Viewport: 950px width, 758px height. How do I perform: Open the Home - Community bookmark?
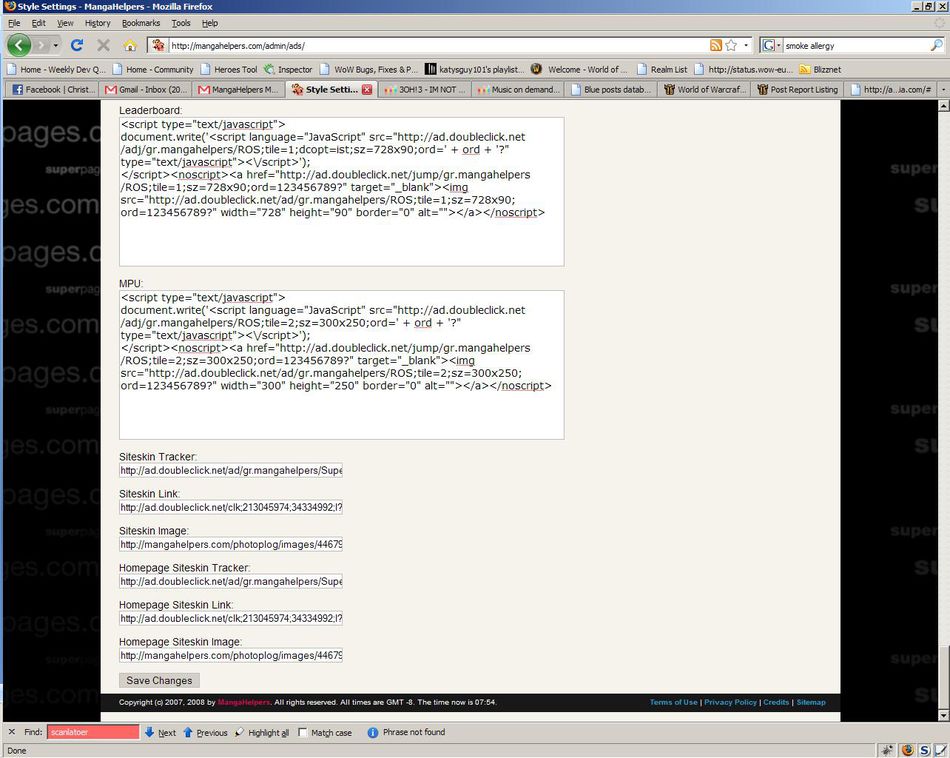tap(153, 70)
